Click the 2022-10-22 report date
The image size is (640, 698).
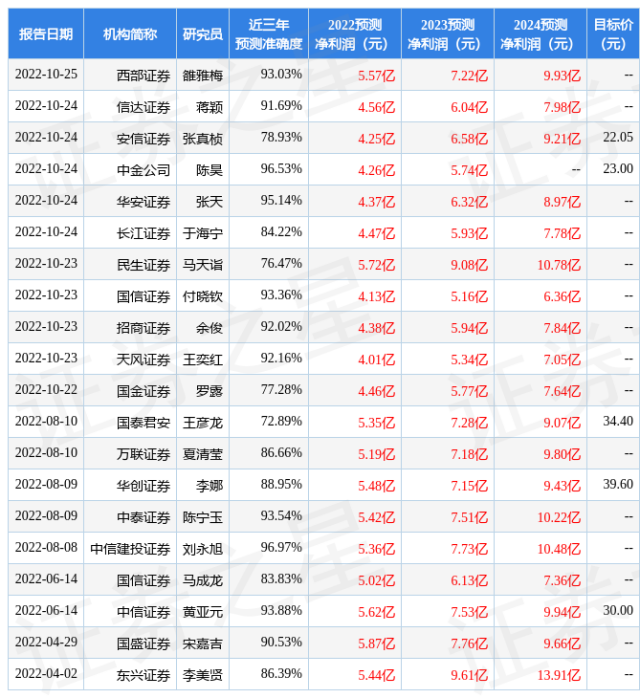[46, 390]
